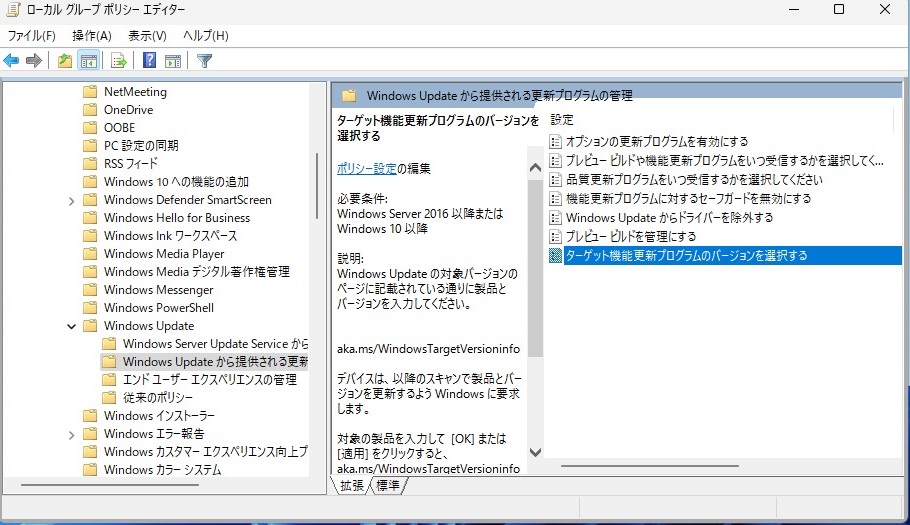910x525 pixels.
Task: Open help with the question mark icon
Action: point(149,61)
